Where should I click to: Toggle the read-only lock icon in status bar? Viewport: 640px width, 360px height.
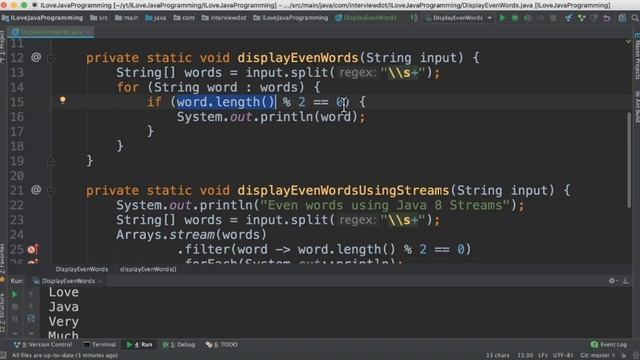[624, 356]
